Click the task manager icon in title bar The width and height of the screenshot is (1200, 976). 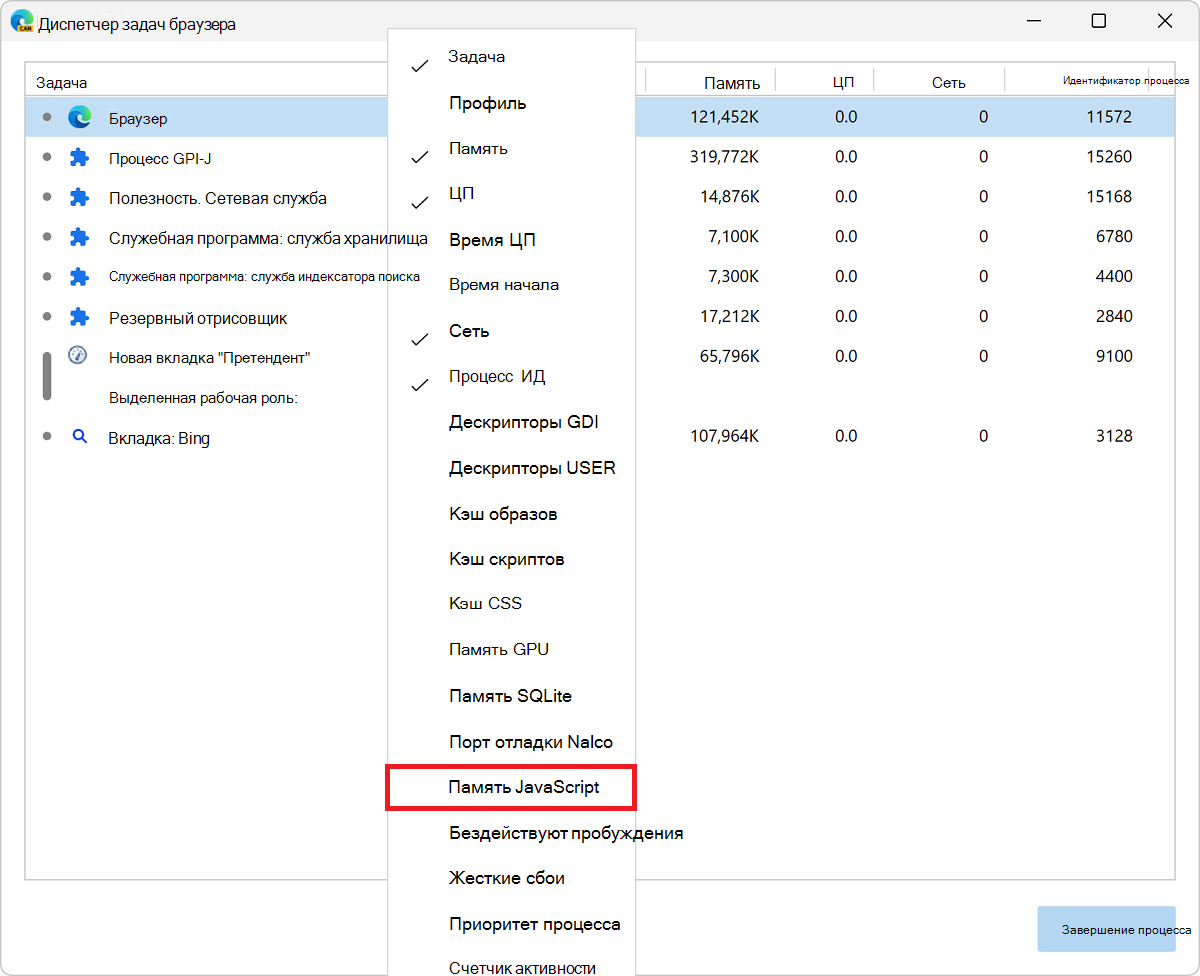coord(22,22)
